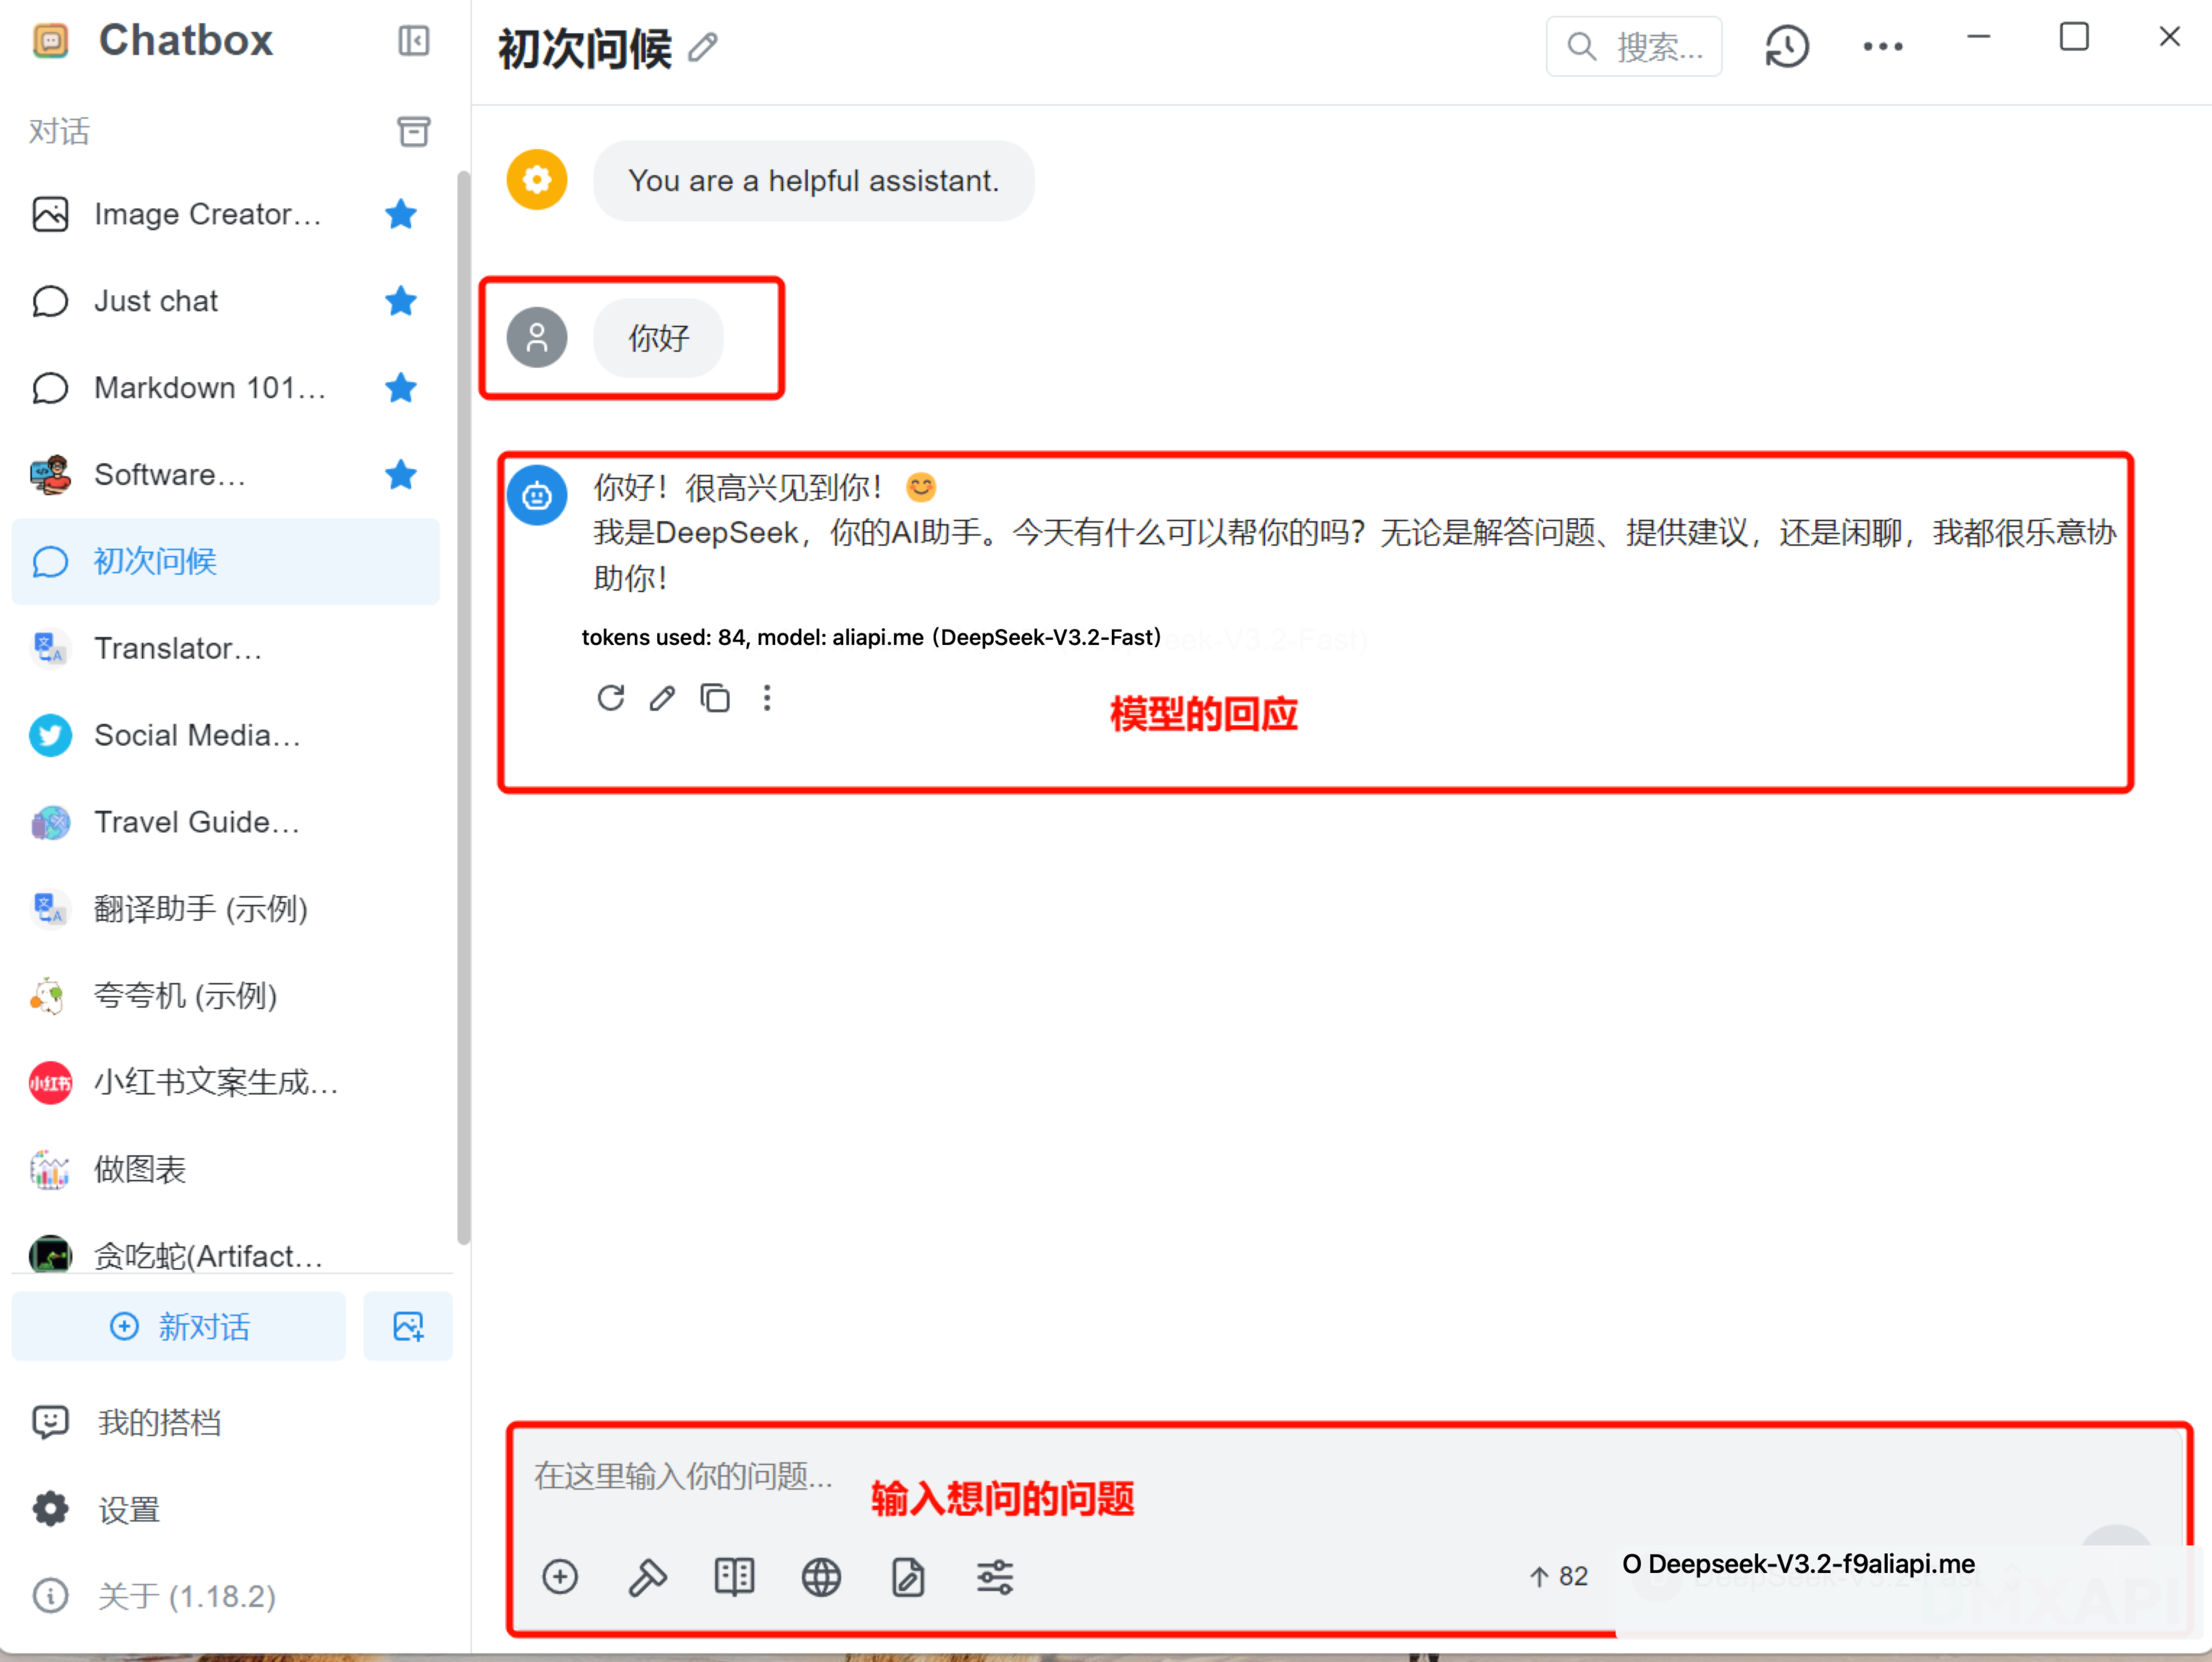Create a new image conversation icon
Screen dimensions: 2212x1662
(x=408, y=1327)
